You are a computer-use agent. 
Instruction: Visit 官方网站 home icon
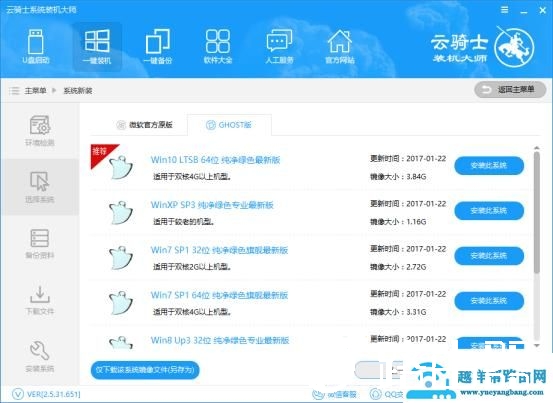tap(340, 47)
